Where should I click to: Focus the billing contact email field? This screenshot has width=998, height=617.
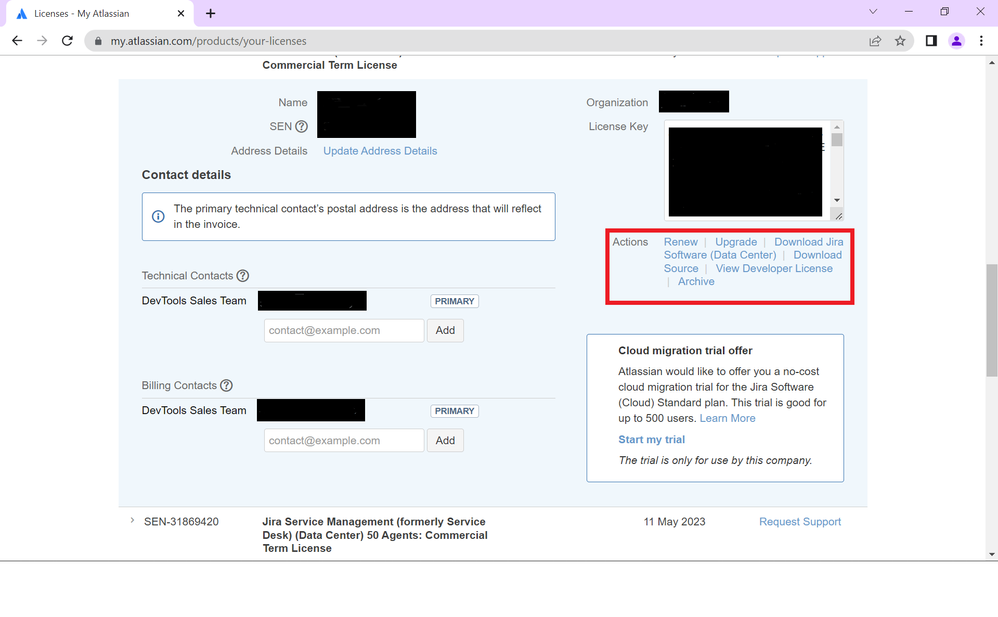click(344, 441)
